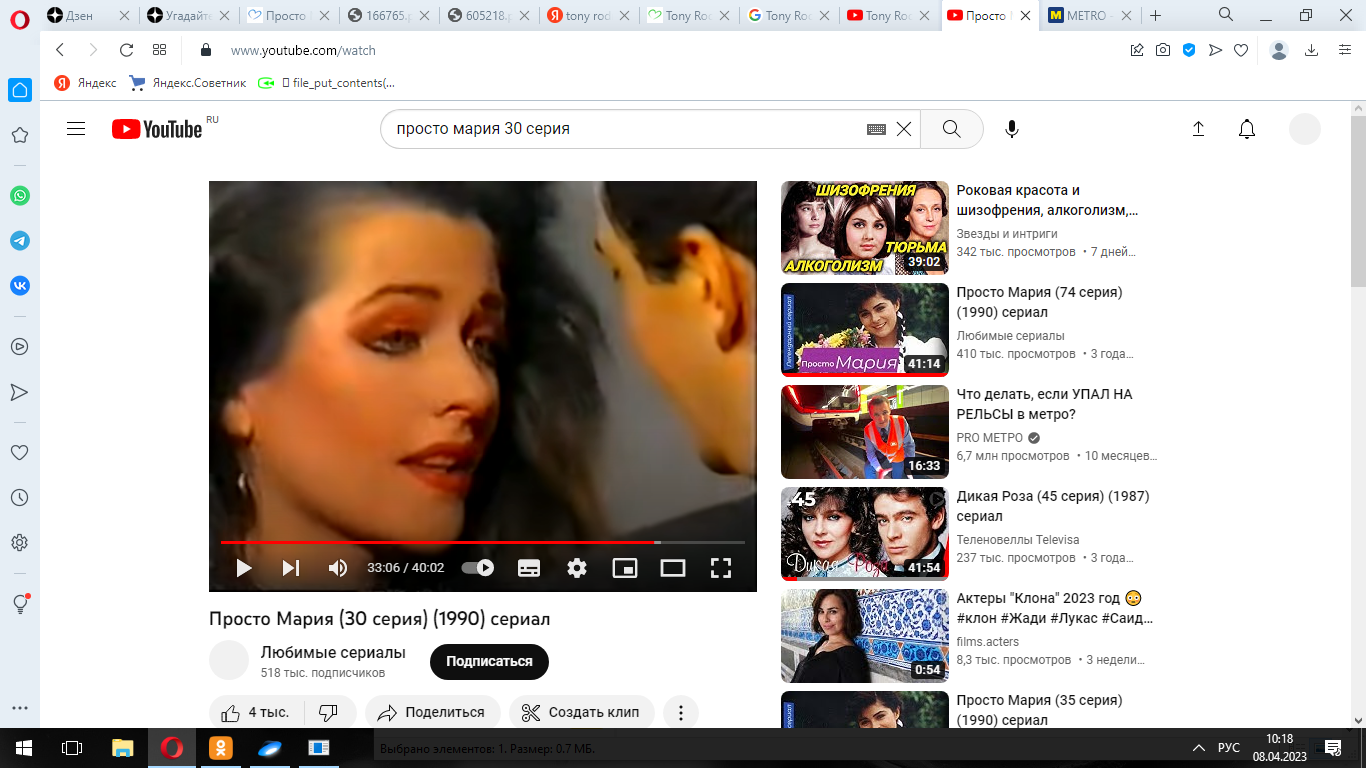Open browser downloads
The width and height of the screenshot is (1366, 768).
tap(1312, 50)
